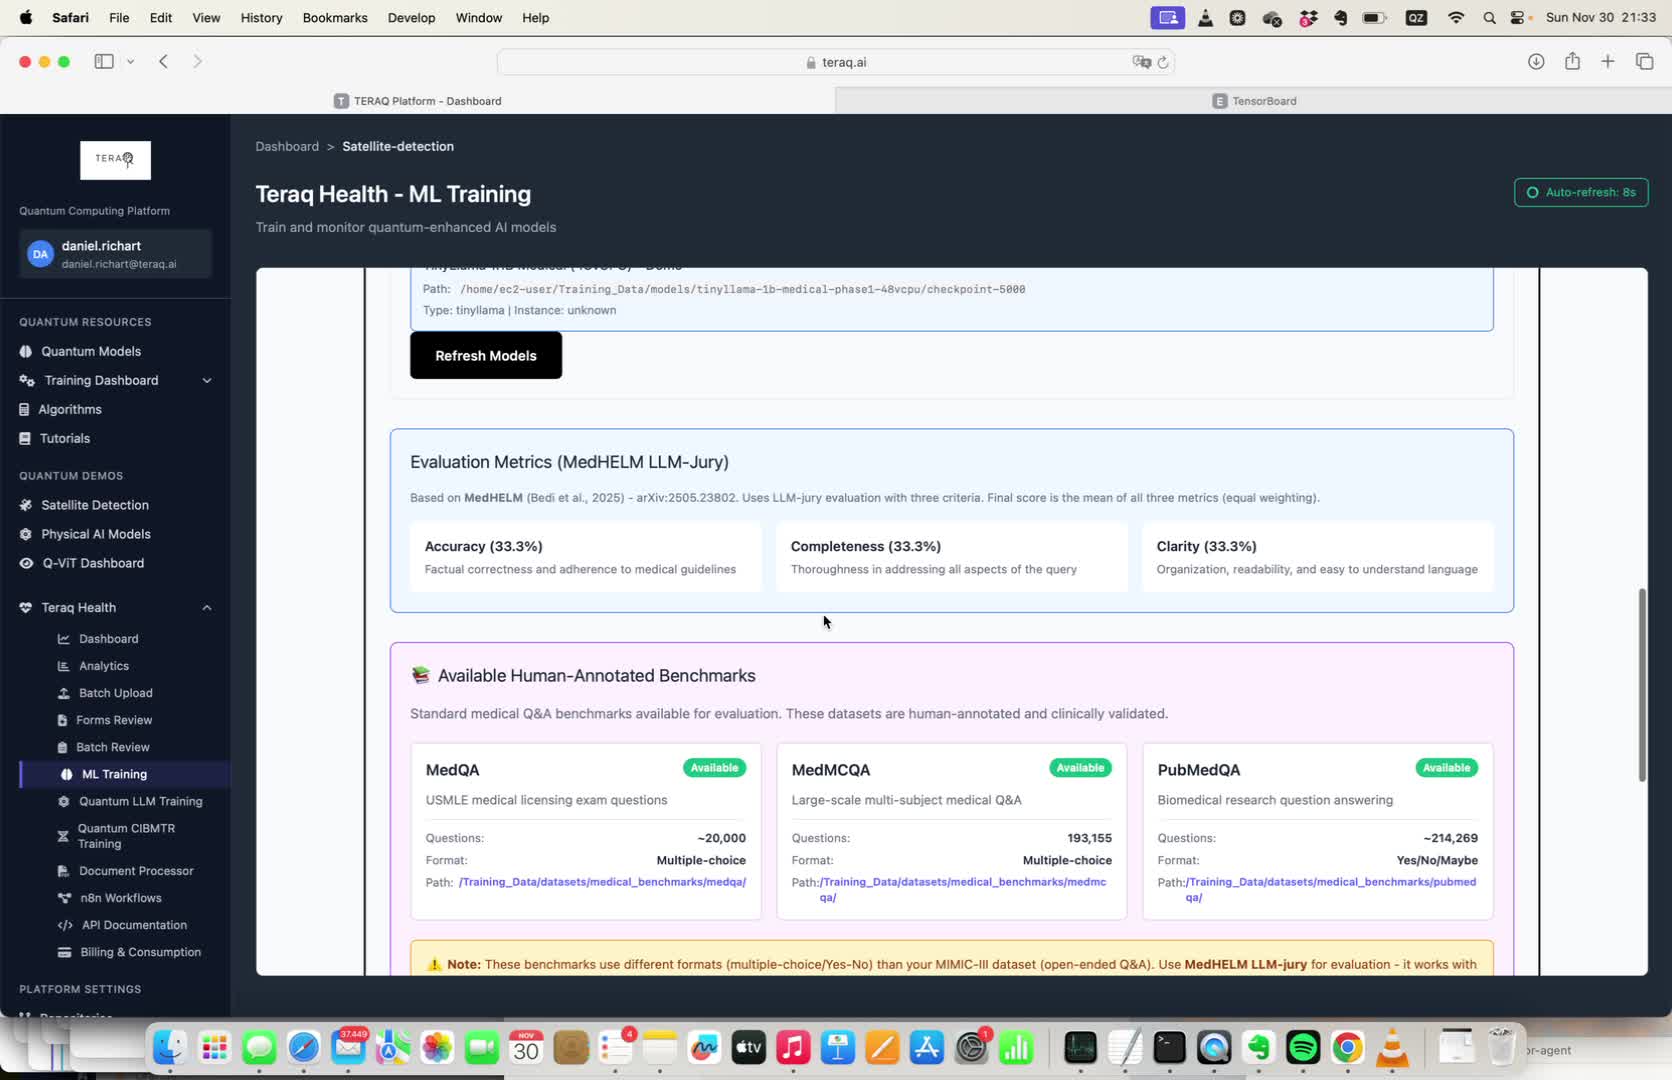Collapse the Teraq Health section
This screenshot has height=1080, width=1672.
[207, 608]
